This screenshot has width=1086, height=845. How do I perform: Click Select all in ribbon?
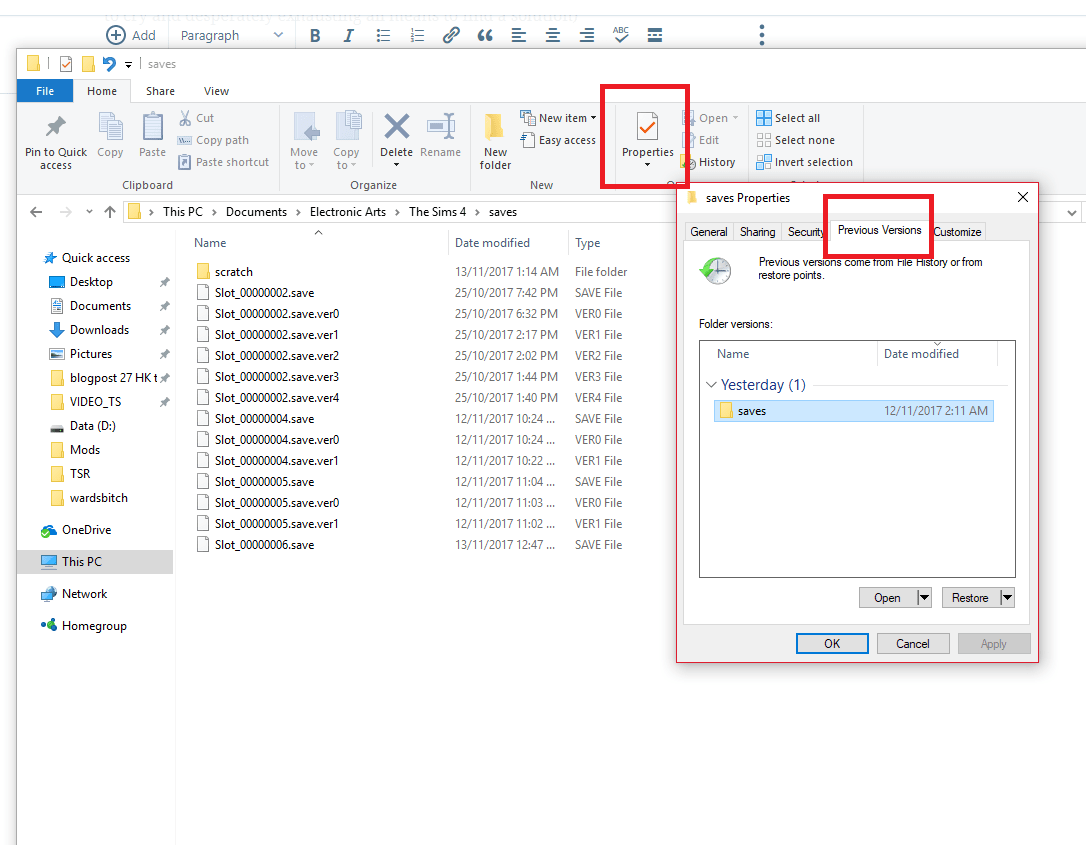pos(788,118)
